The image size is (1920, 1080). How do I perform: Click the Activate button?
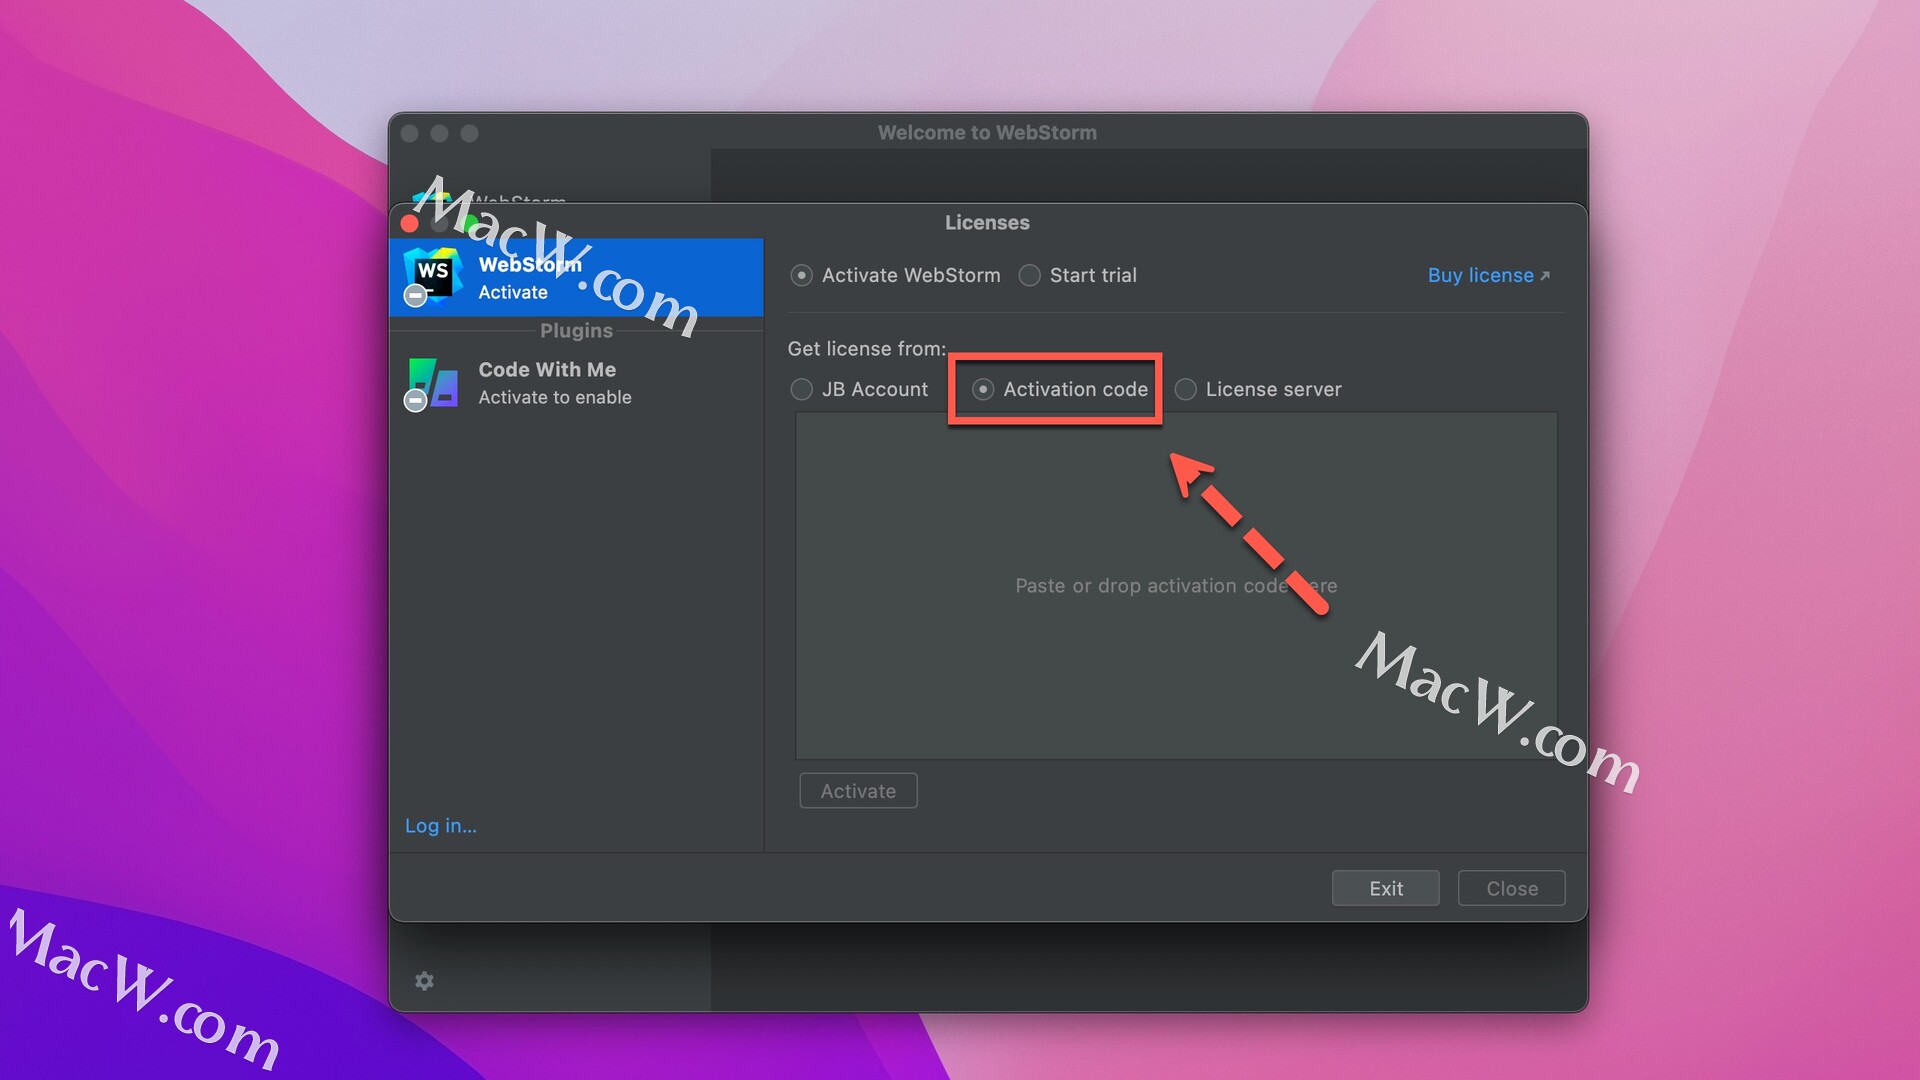pyautogui.click(x=858, y=791)
